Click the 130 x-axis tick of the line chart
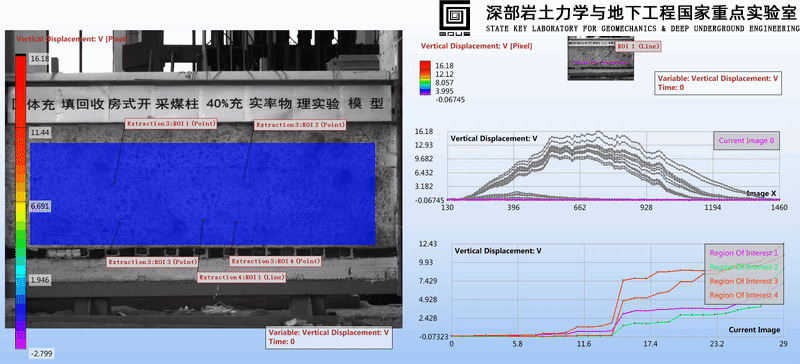Screen dimensions: 800x364 click(447, 208)
